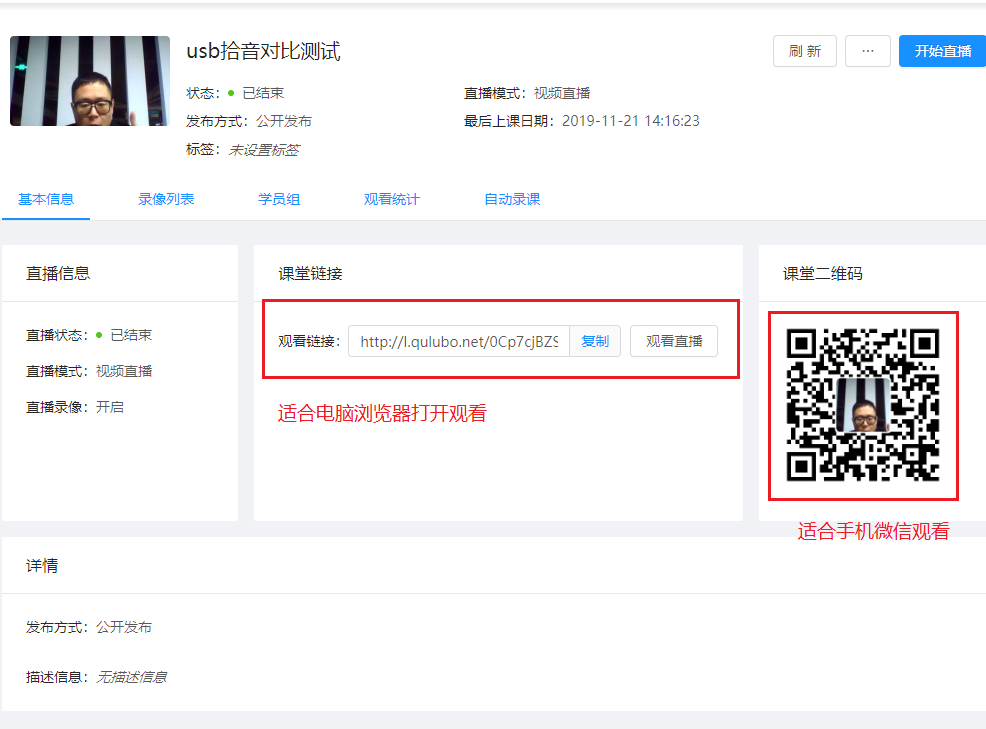Click the 直播状态 已结束 row
The image size is (986, 729).
[89, 335]
